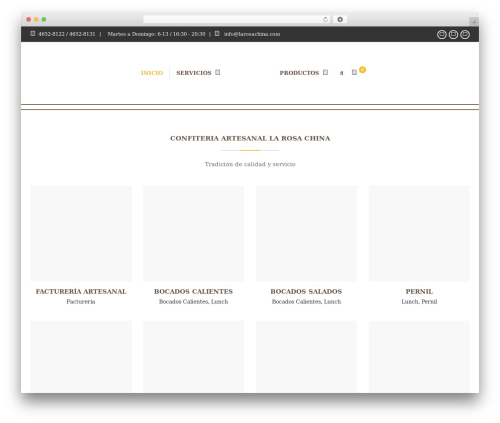Click the Tradición de calidad y servicio tagline

[250, 164]
